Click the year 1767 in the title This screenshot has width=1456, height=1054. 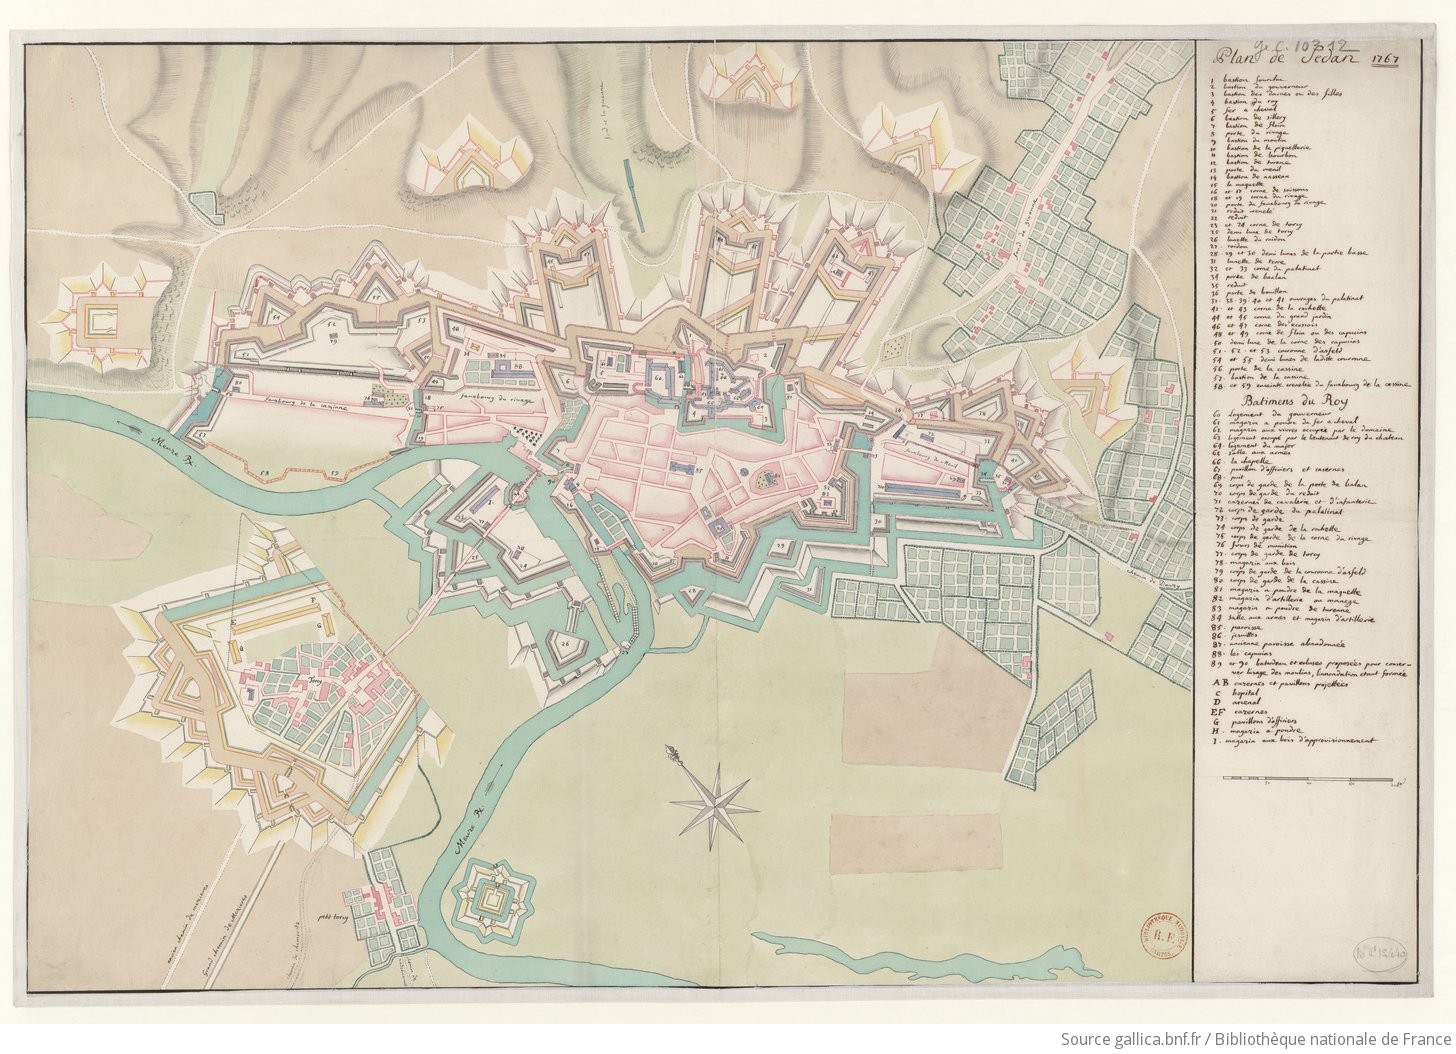tap(1385, 60)
